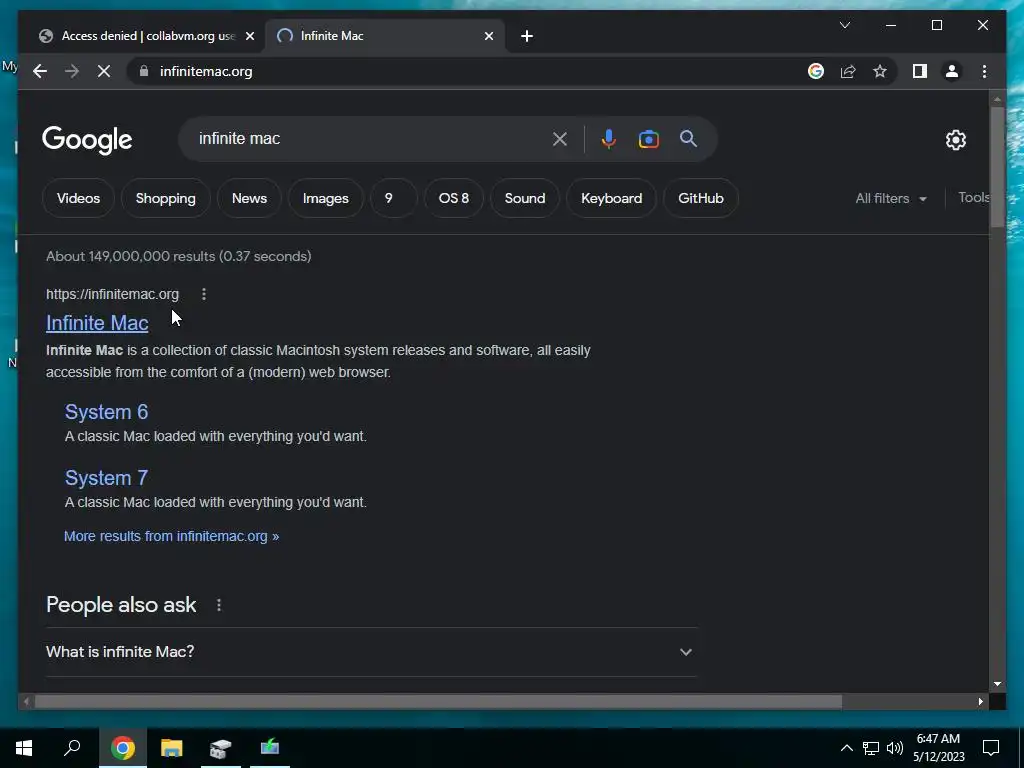The width and height of the screenshot is (1024, 768).
Task: Open the Chrome three-dot menu
Action: click(984, 71)
